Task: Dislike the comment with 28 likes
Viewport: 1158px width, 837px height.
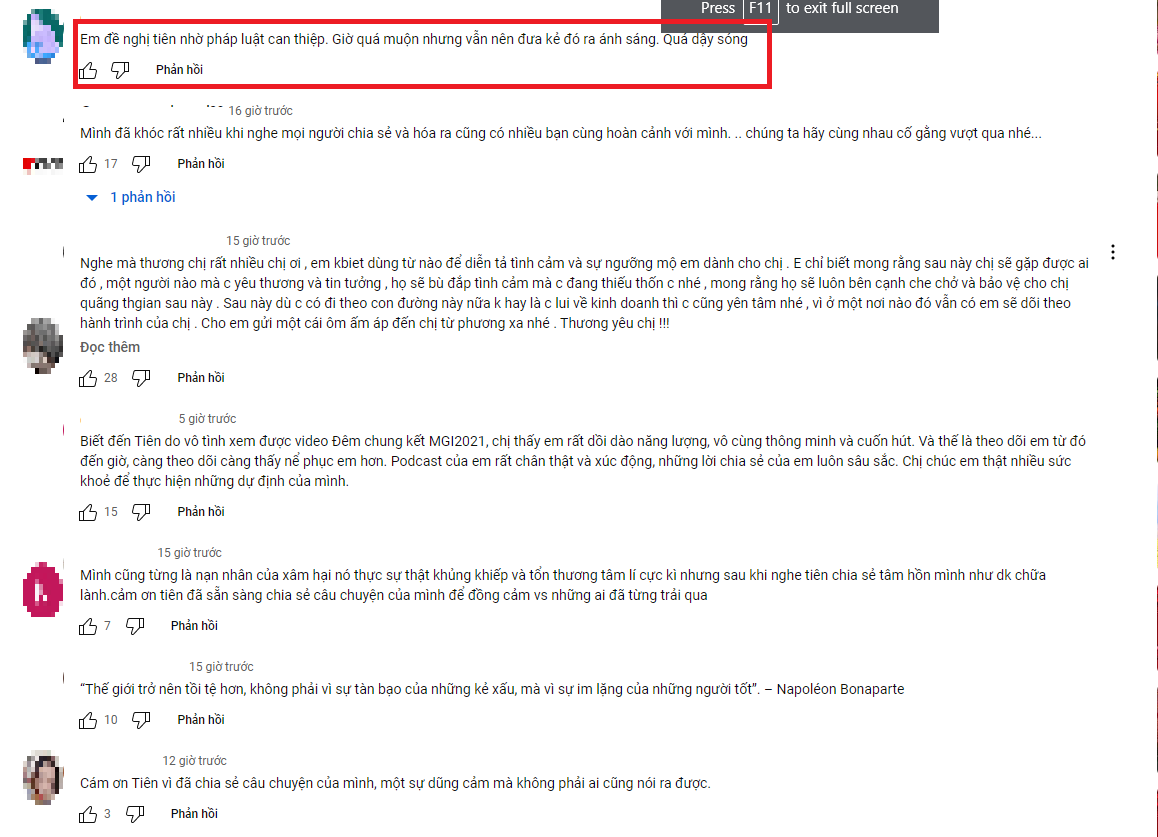Action: (x=141, y=378)
